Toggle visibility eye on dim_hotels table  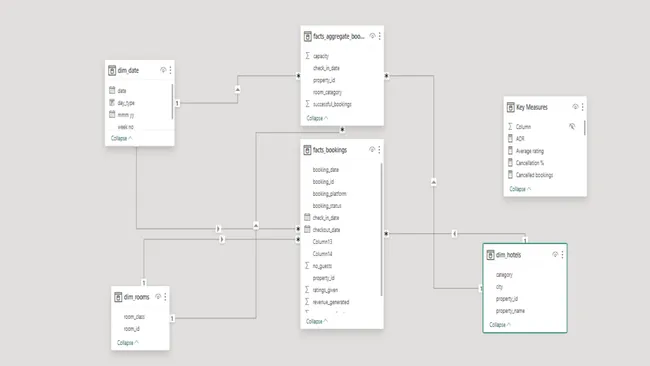click(x=555, y=255)
